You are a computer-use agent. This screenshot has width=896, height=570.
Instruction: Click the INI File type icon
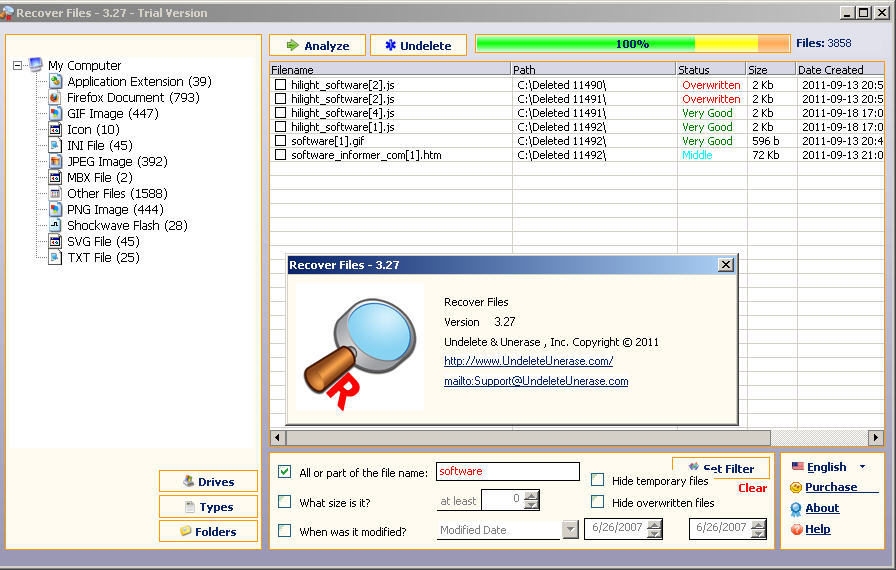[x=55, y=145]
